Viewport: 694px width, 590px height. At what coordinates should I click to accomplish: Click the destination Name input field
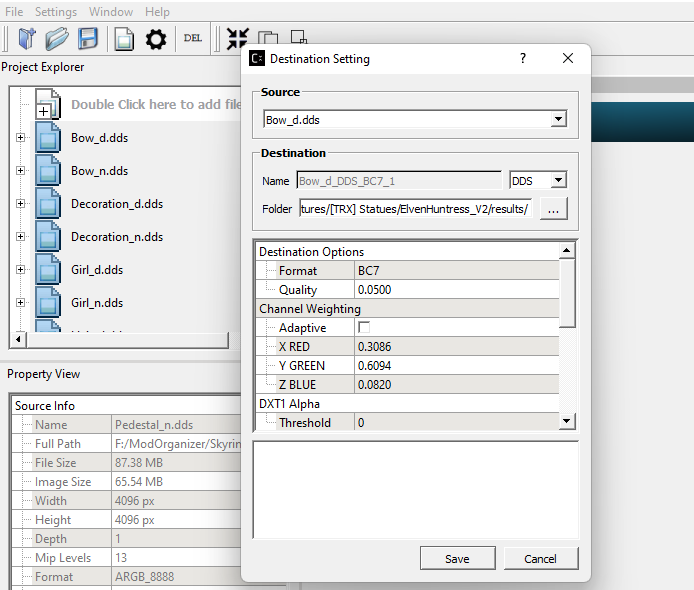pos(399,181)
